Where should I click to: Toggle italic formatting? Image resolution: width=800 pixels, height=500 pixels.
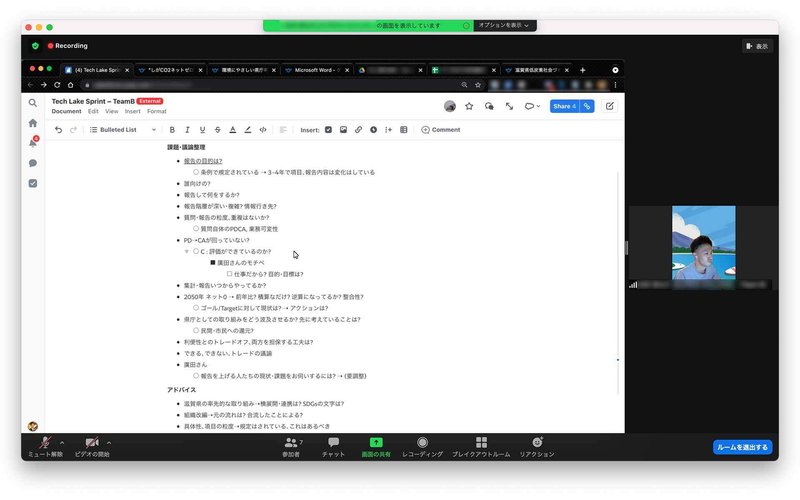coord(187,130)
